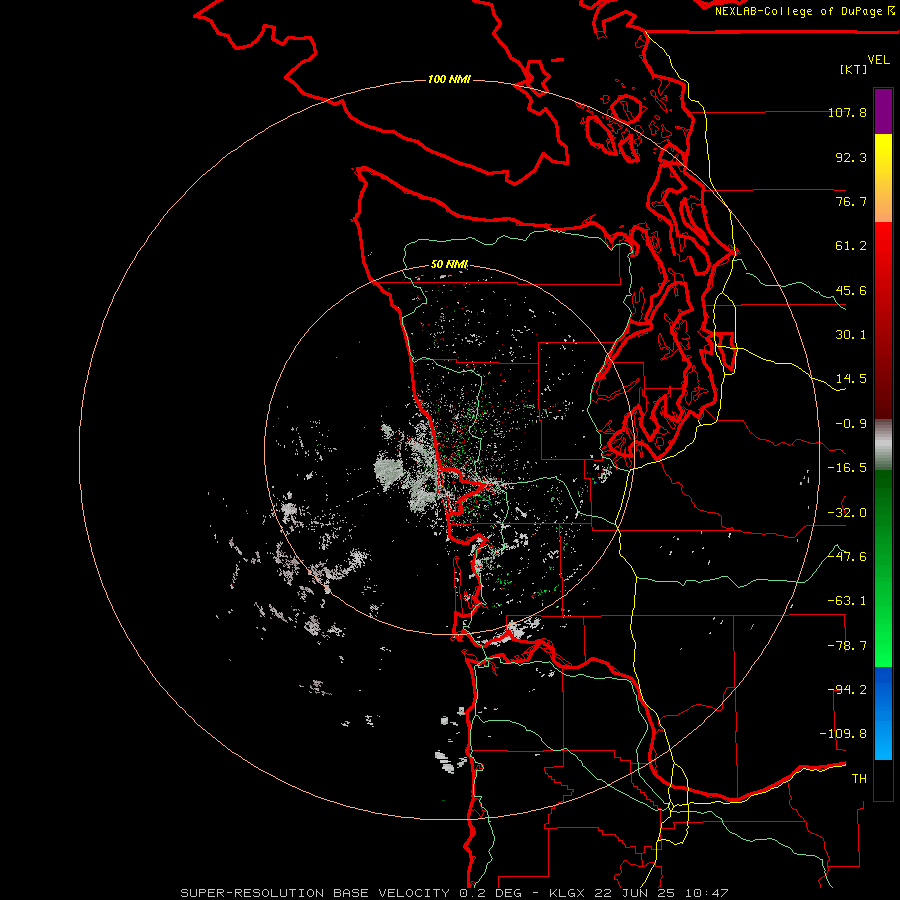Click the 107.8 legend value
This screenshot has width=900, height=900.
[847, 112]
